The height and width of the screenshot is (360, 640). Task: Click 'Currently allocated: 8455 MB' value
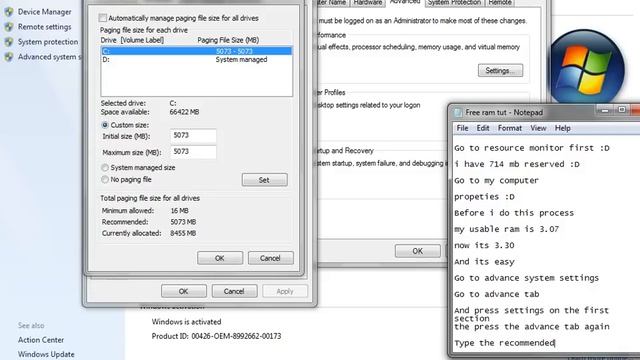coord(183,233)
